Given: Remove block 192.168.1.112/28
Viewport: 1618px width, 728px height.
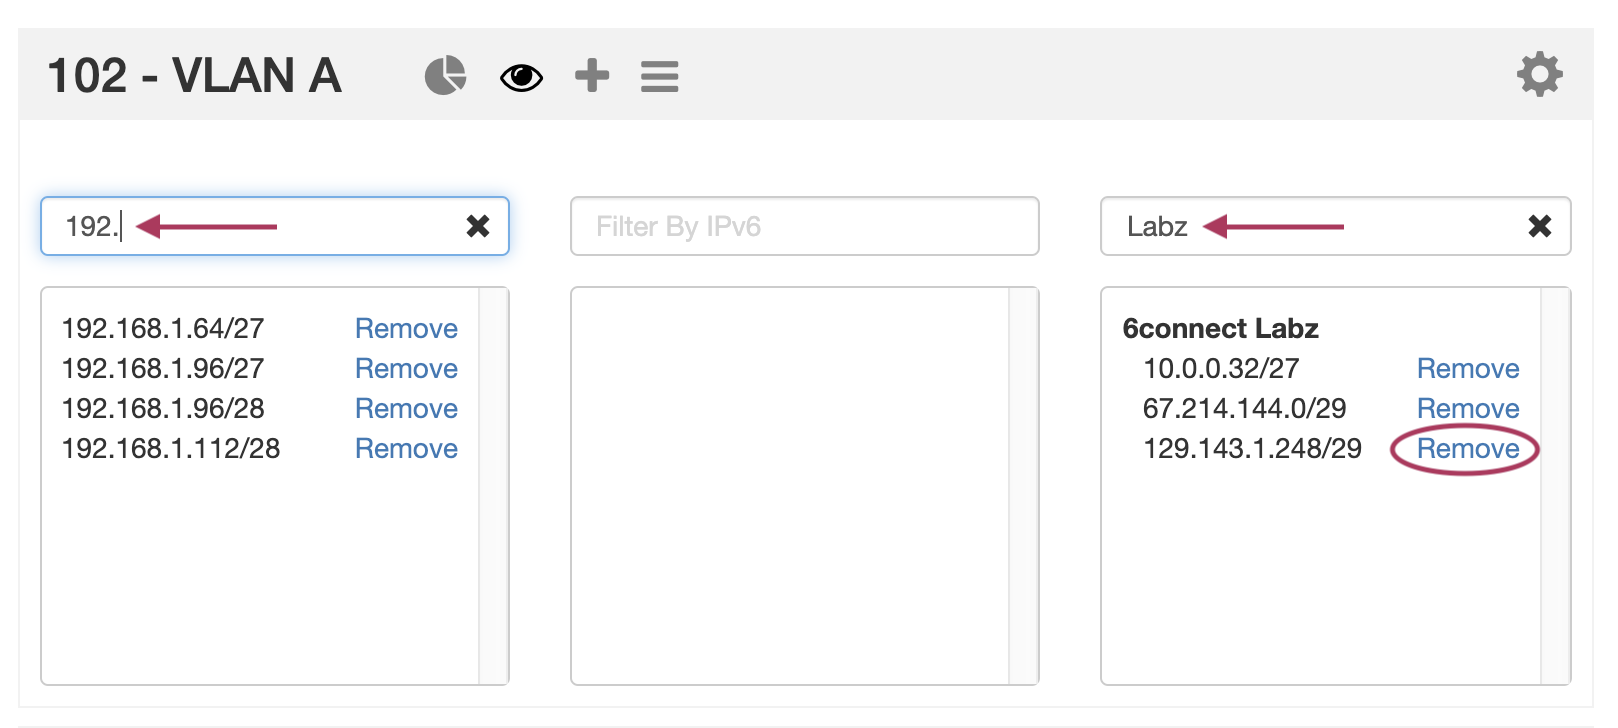Looking at the screenshot, I should tap(406, 449).
